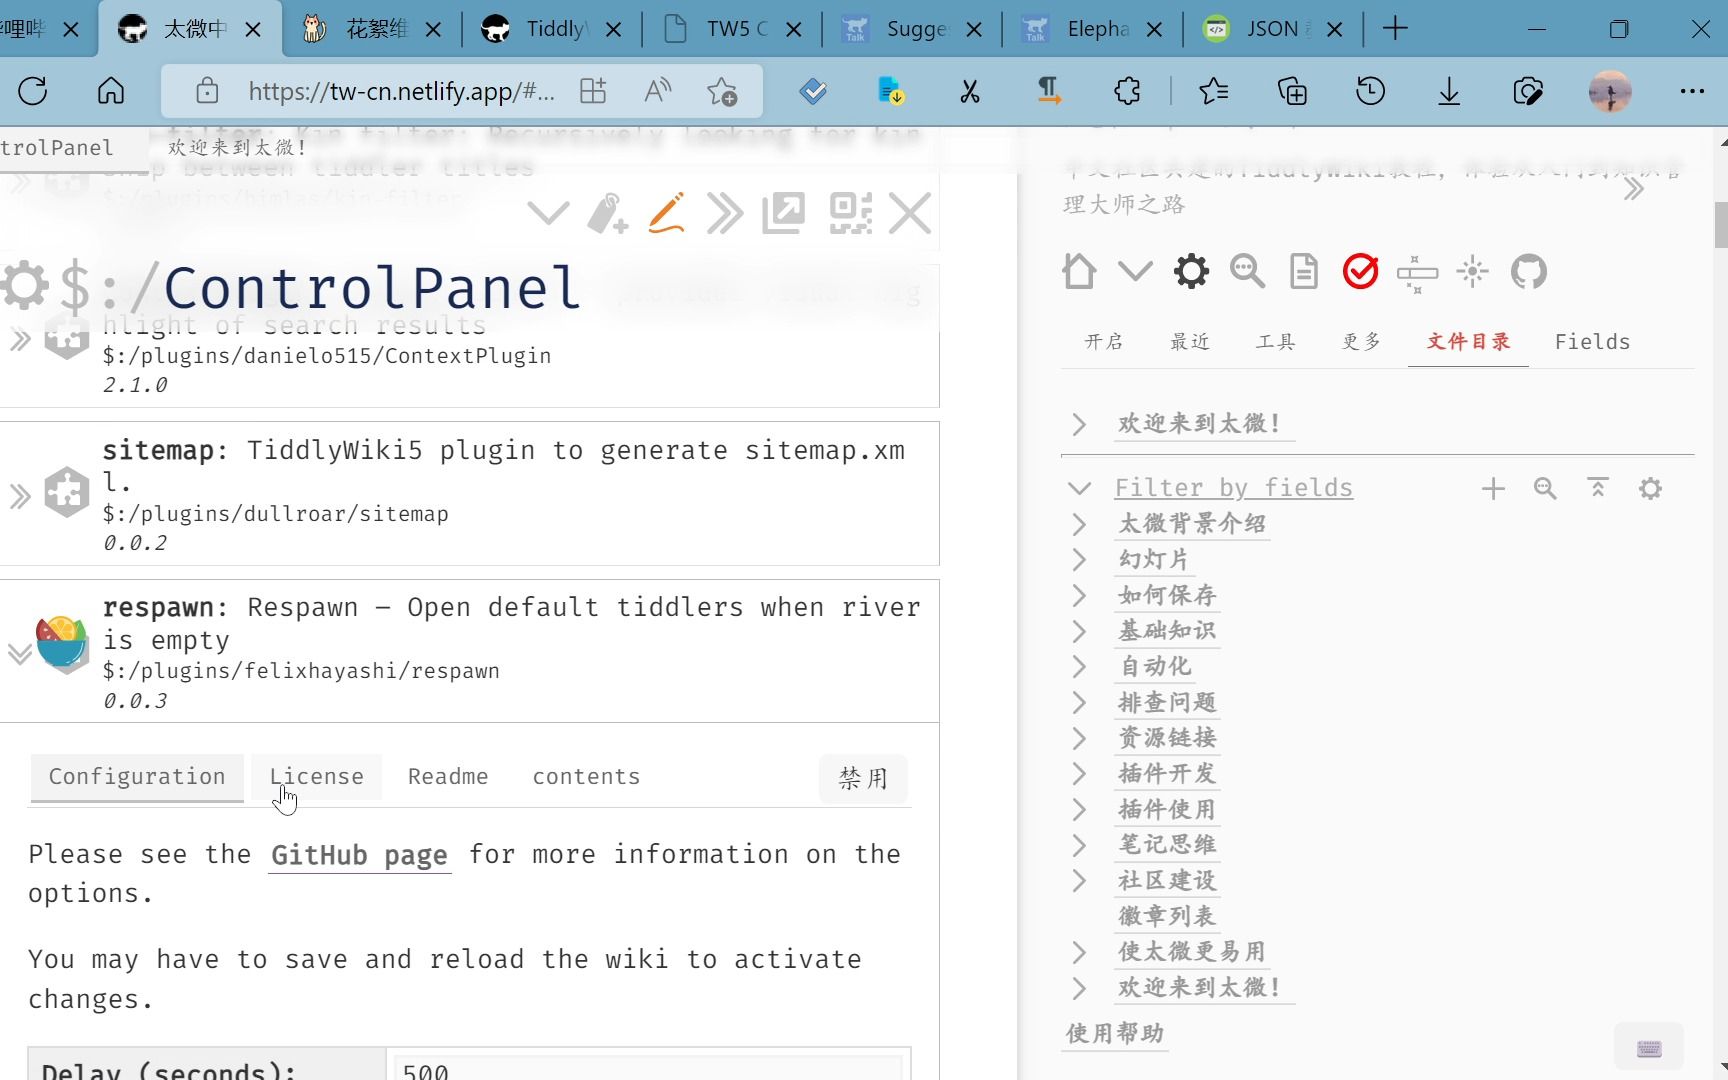Open a new browser tab
Image resolution: width=1728 pixels, height=1080 pixels.
[x=1395, y=29]
